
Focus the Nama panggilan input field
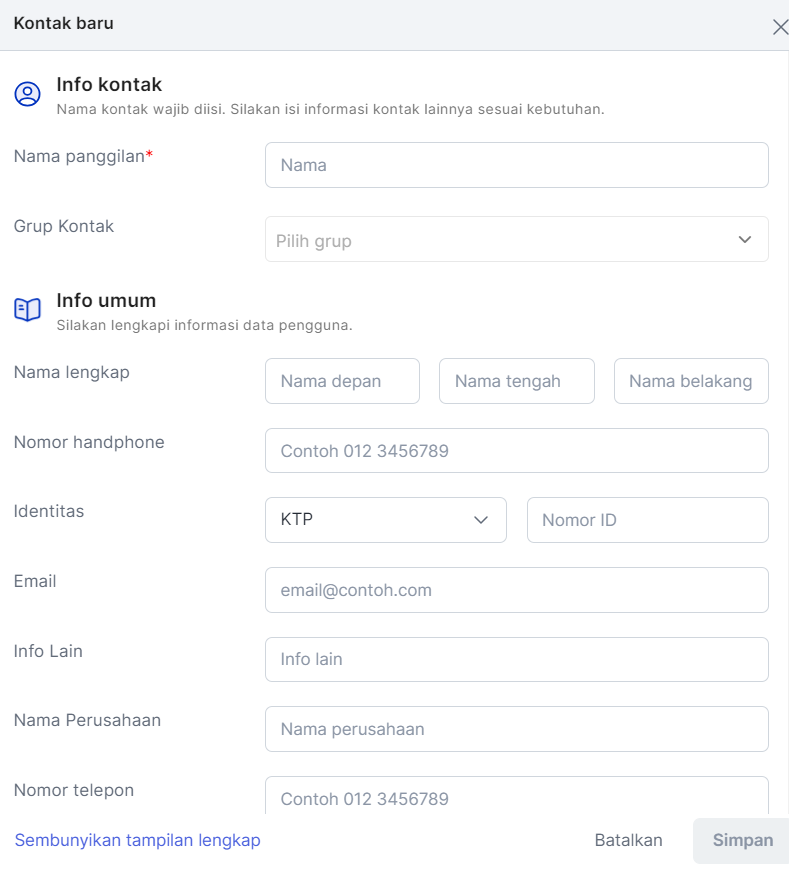click(x=517, y=165)
